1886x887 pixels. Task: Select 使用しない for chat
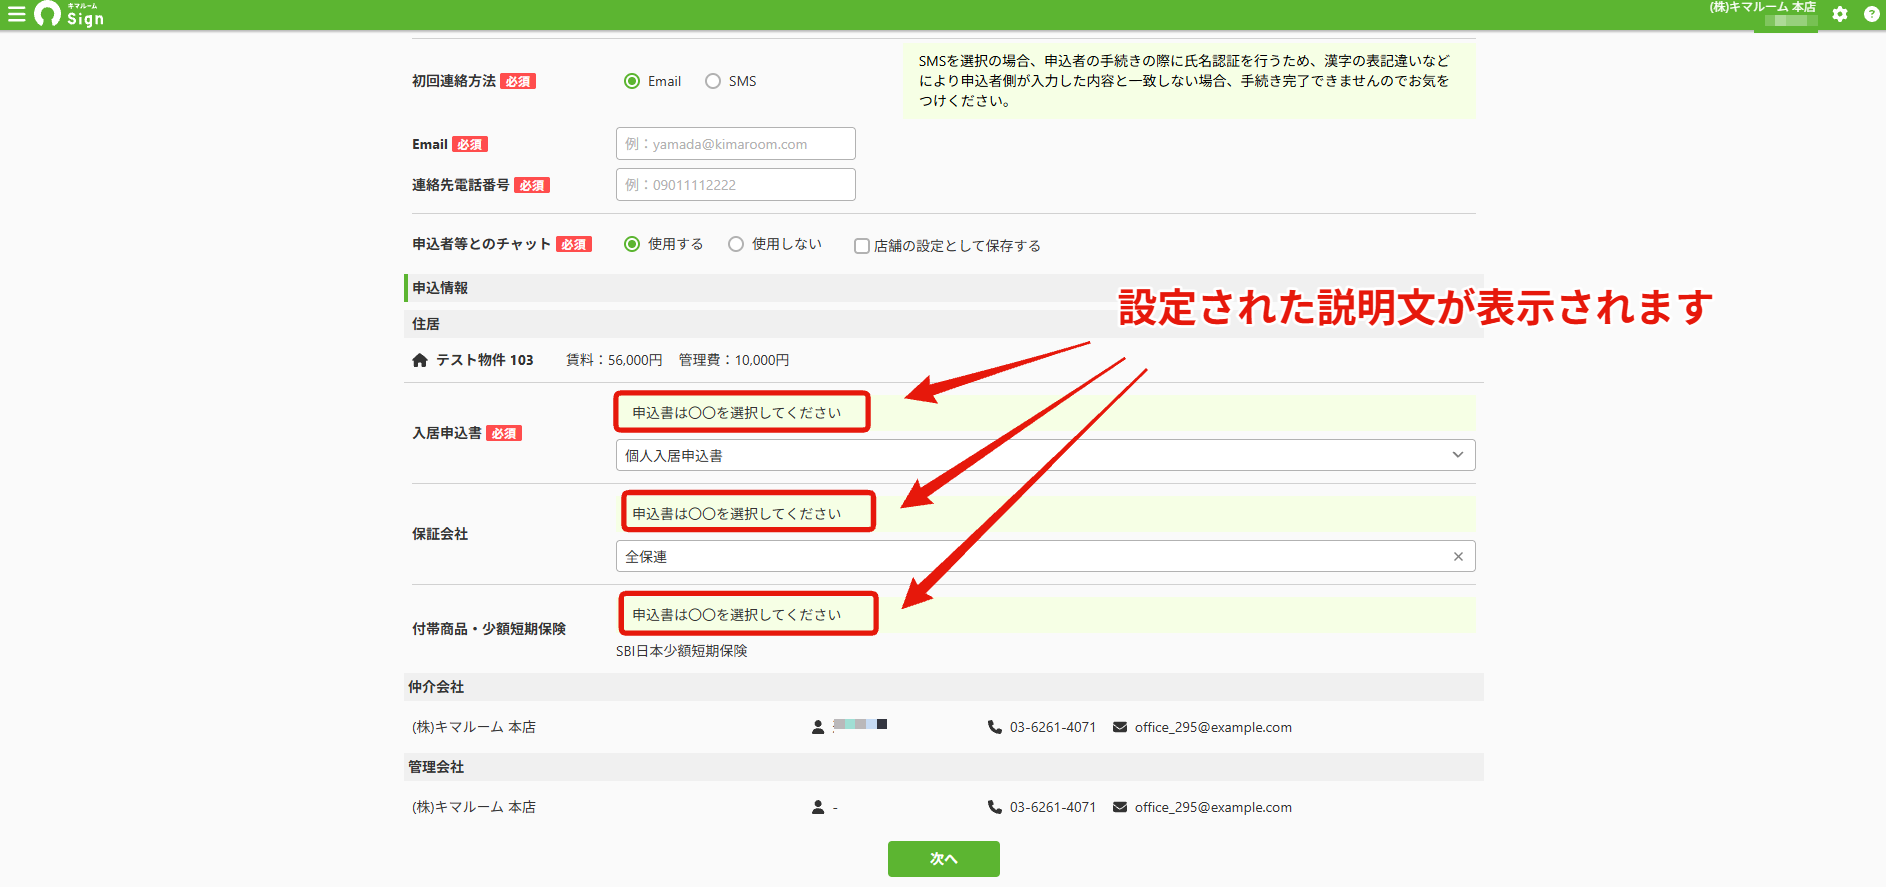point(736,244)
